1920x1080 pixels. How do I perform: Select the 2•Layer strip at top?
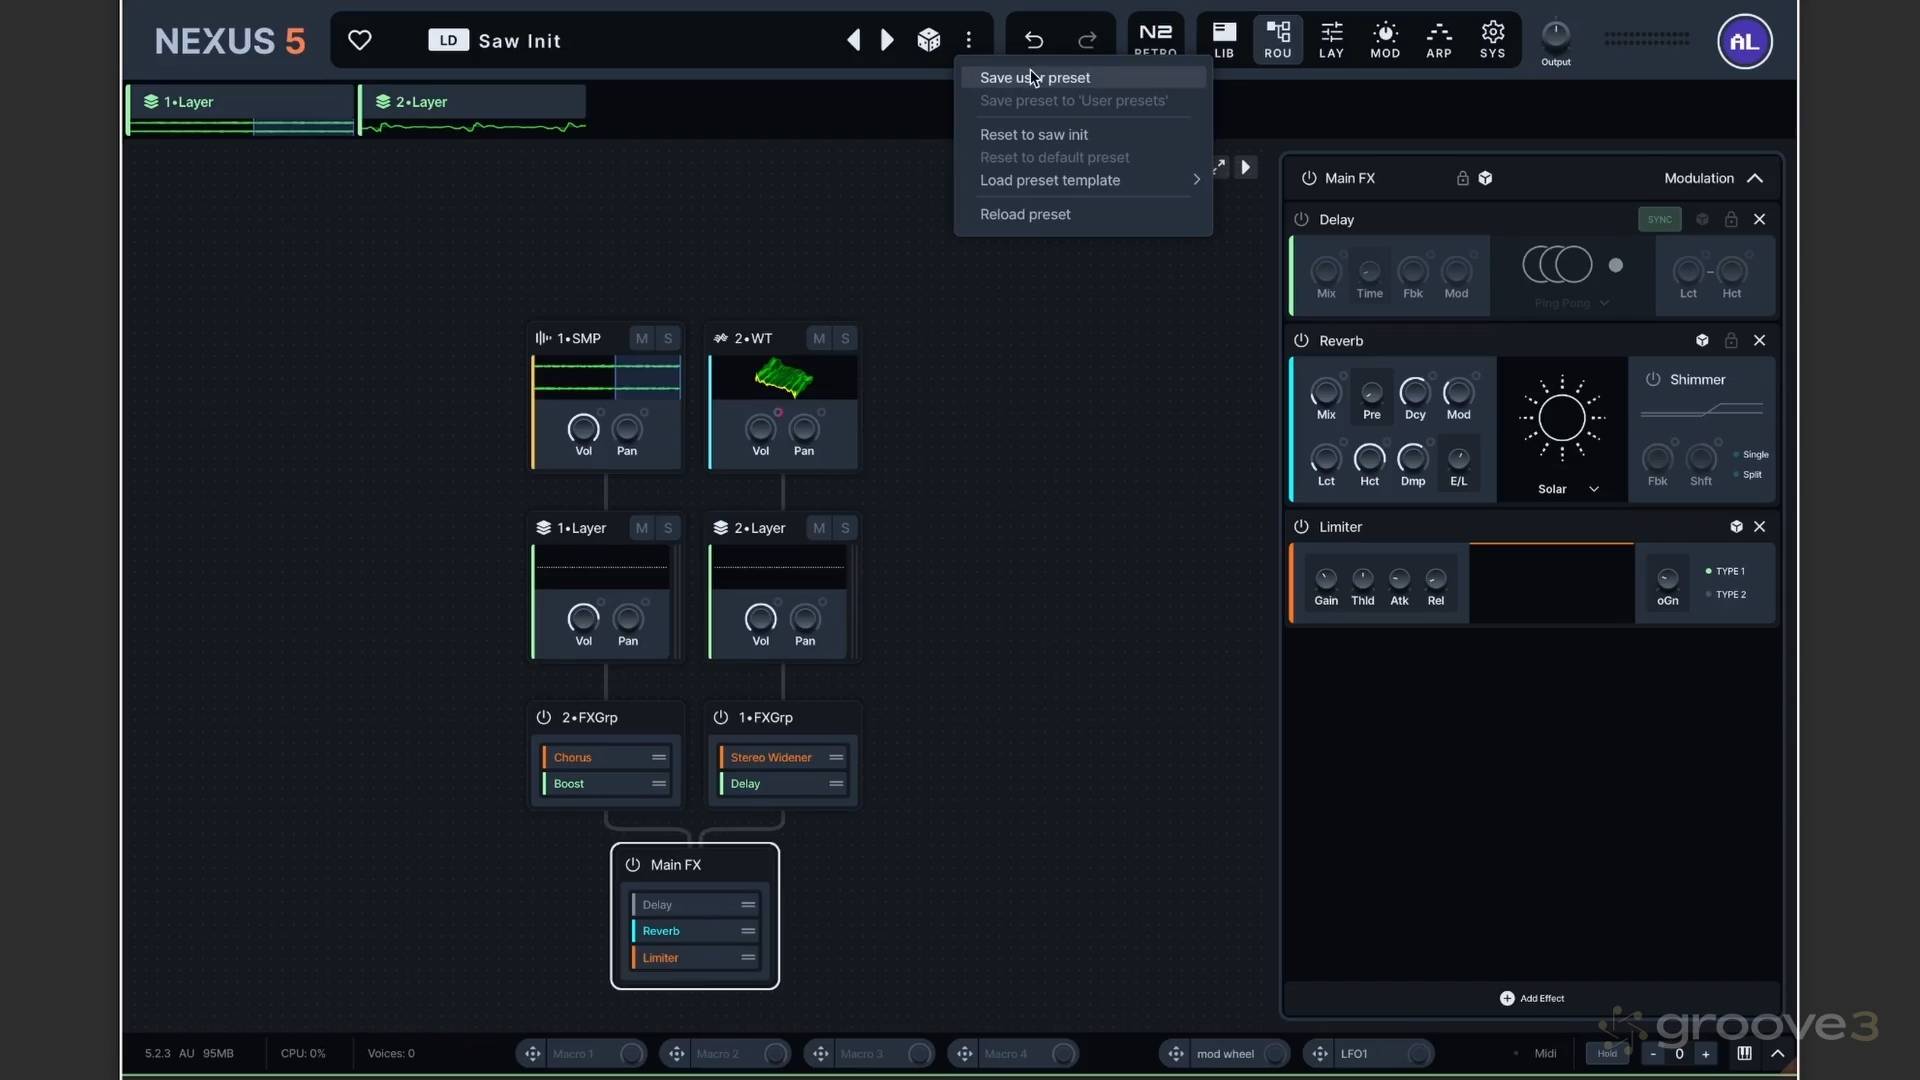click(473, 110)
